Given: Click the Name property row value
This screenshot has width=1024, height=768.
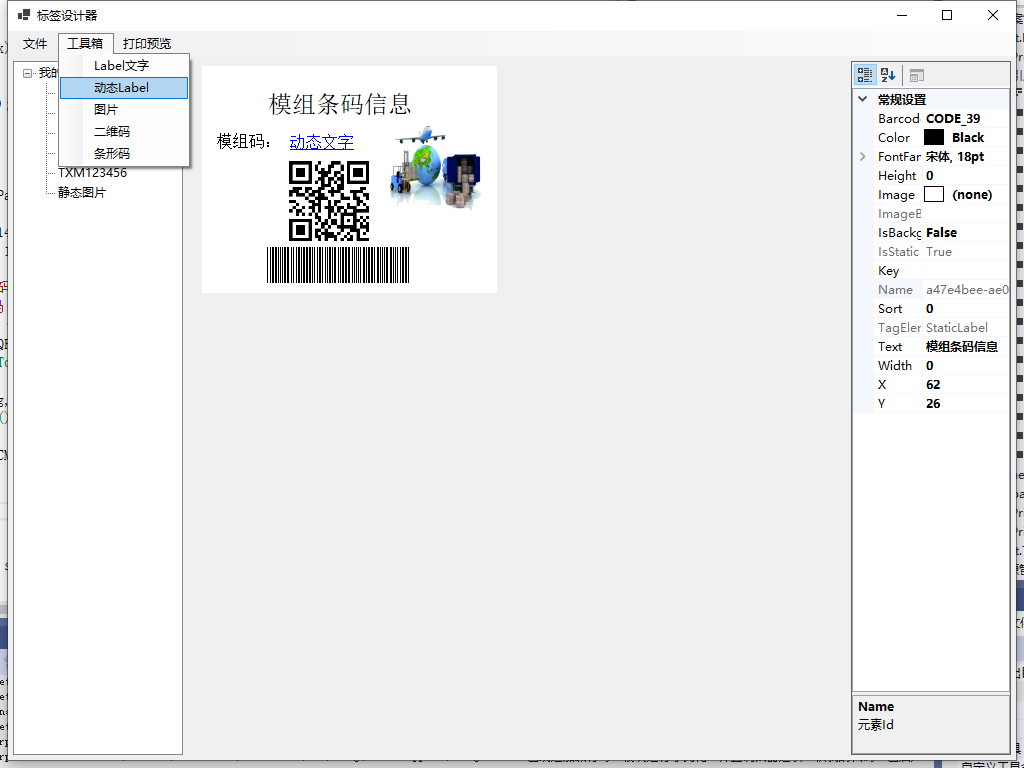Looking at the screenshot, I should coord(966,290).
